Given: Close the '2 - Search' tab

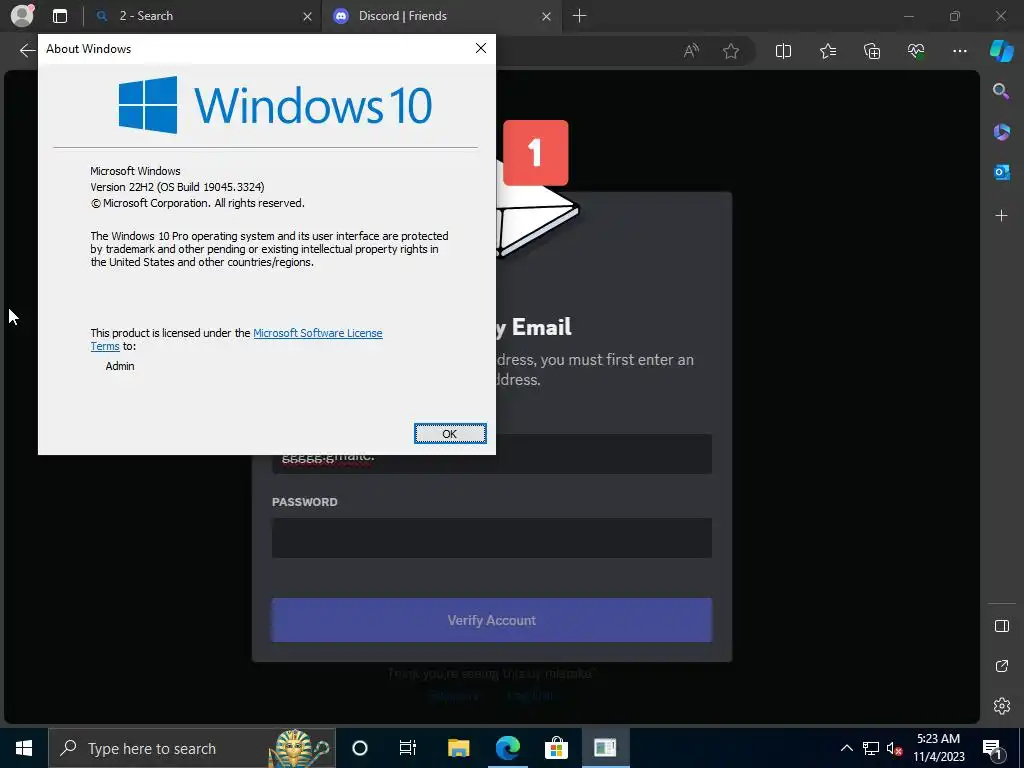Looking at the screenshot, I should pos(307,16).
